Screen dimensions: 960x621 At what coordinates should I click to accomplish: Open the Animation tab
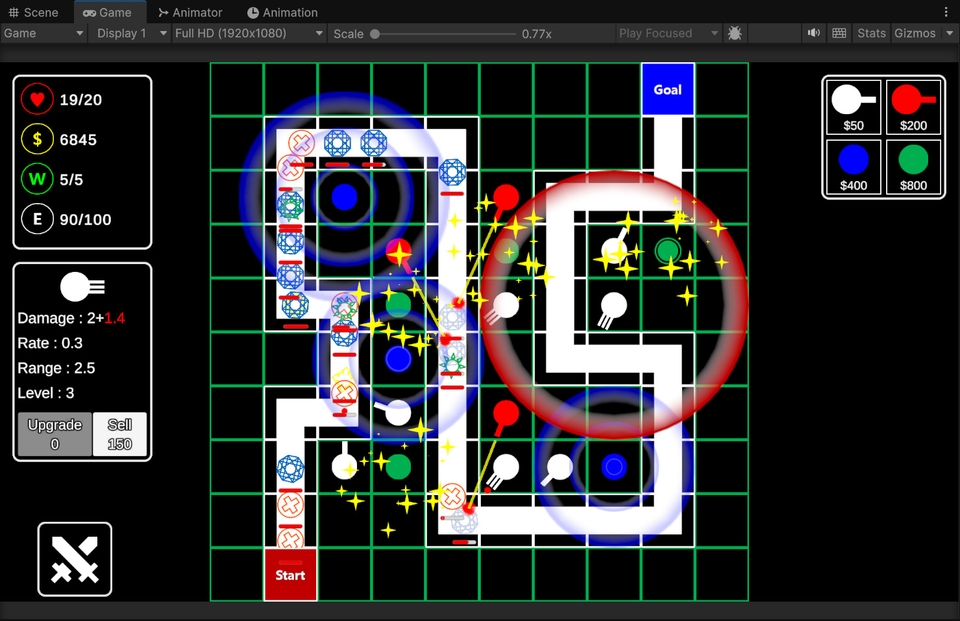coord(282,12)
